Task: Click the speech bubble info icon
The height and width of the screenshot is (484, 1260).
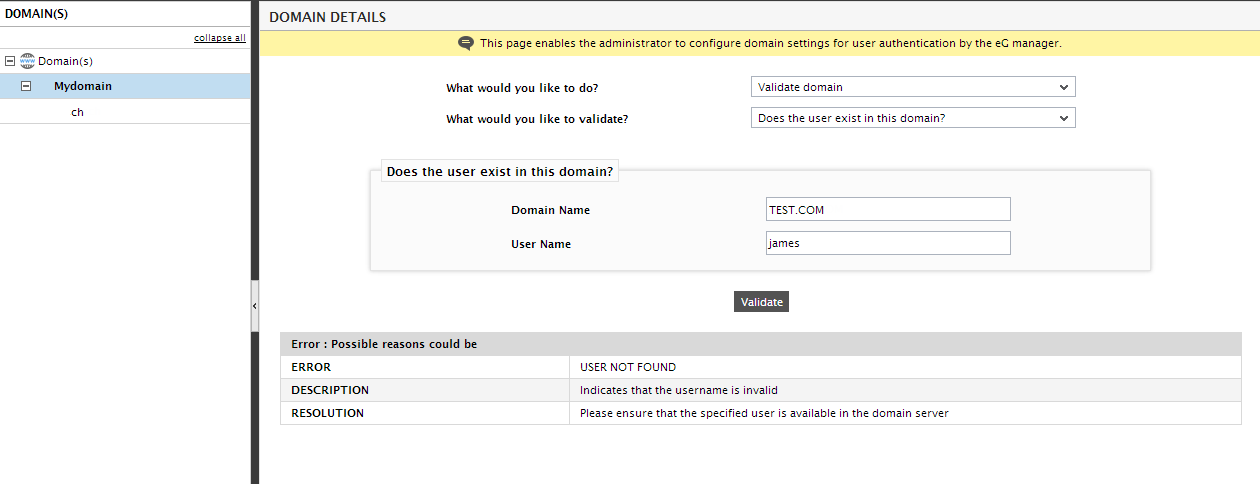Action: click(466, 43)
